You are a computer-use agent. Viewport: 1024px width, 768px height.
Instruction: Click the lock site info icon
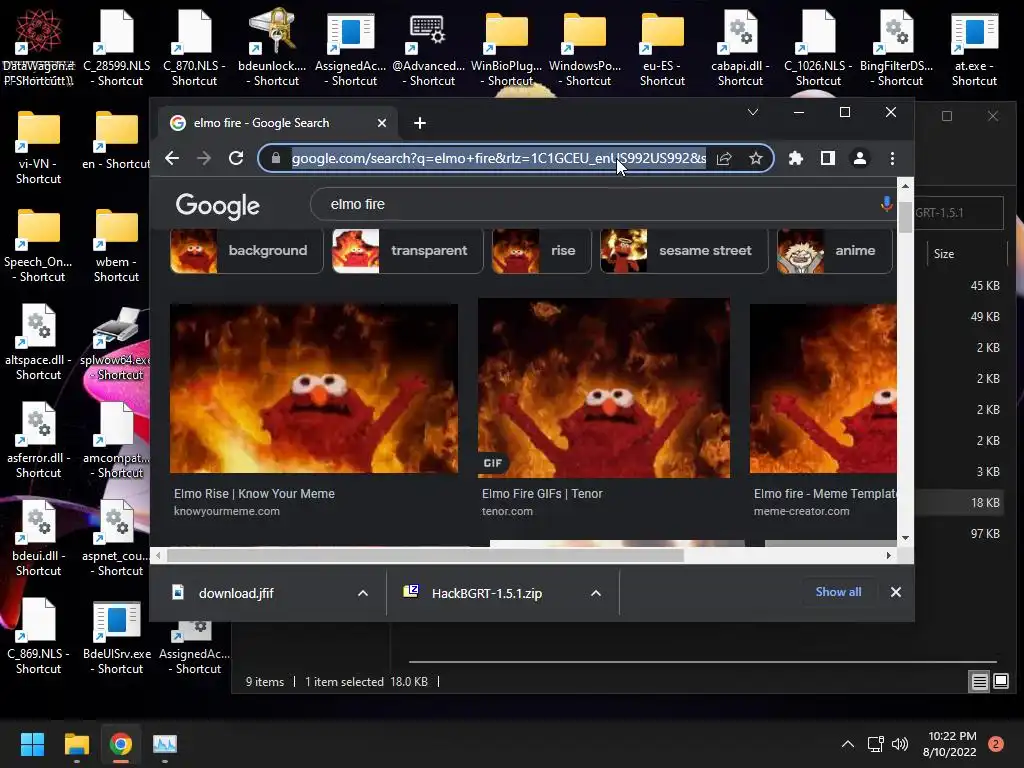[x=276, y=159]
